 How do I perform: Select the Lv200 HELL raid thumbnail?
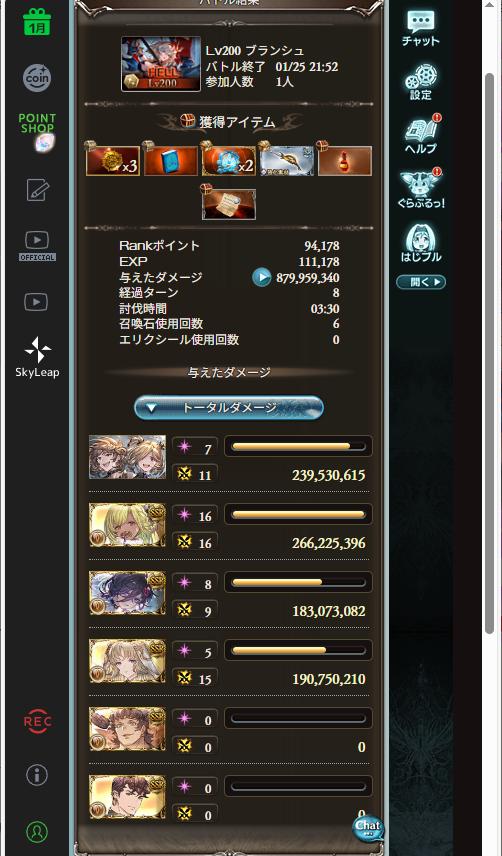pyautogui.click(x=161, y=64)
